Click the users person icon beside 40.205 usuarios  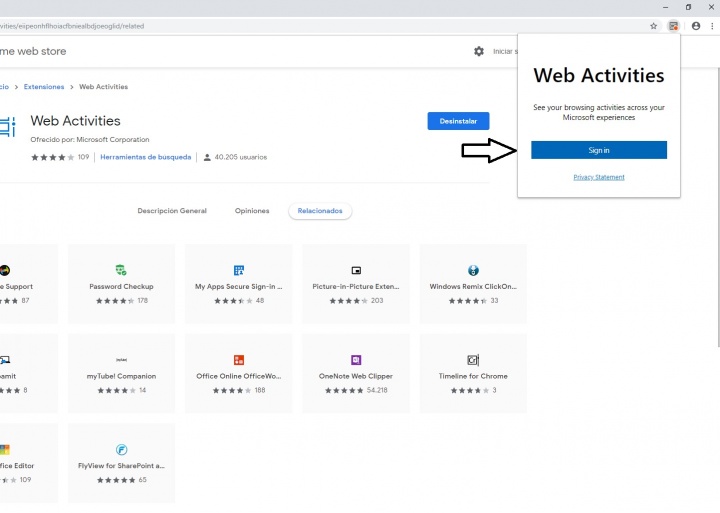tap(207, 157)
